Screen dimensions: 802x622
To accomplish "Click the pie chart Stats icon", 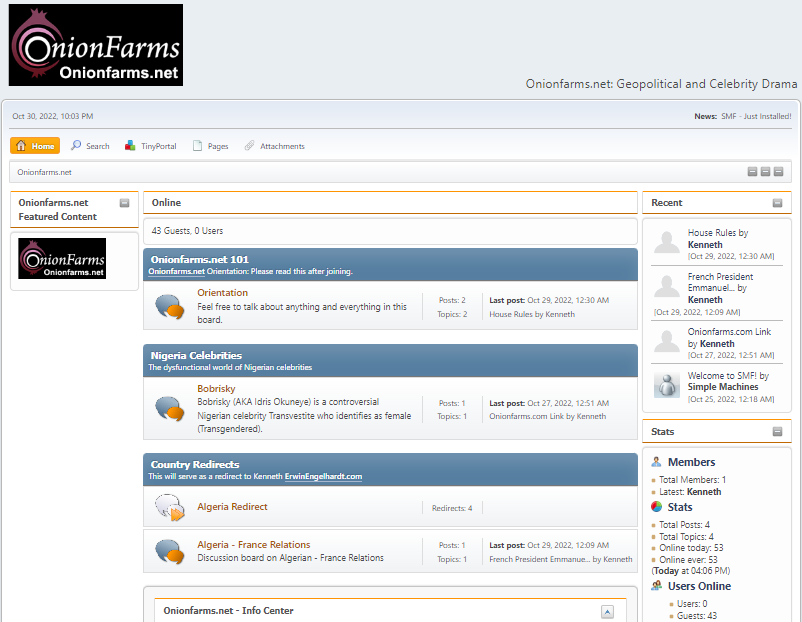I will pyautogui.click(x=657, y=507).
